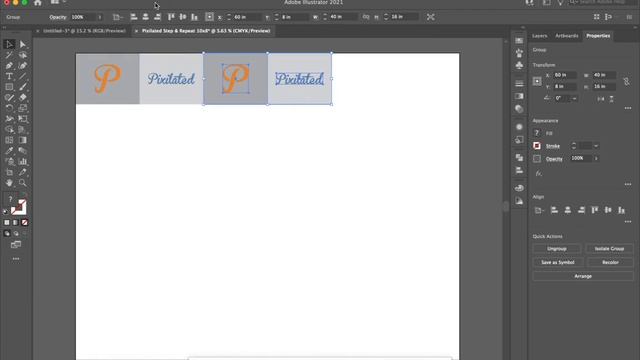This screenshot has height=360, width=640.
Task: Click Save as Symbol button
Action: point(558,262)
